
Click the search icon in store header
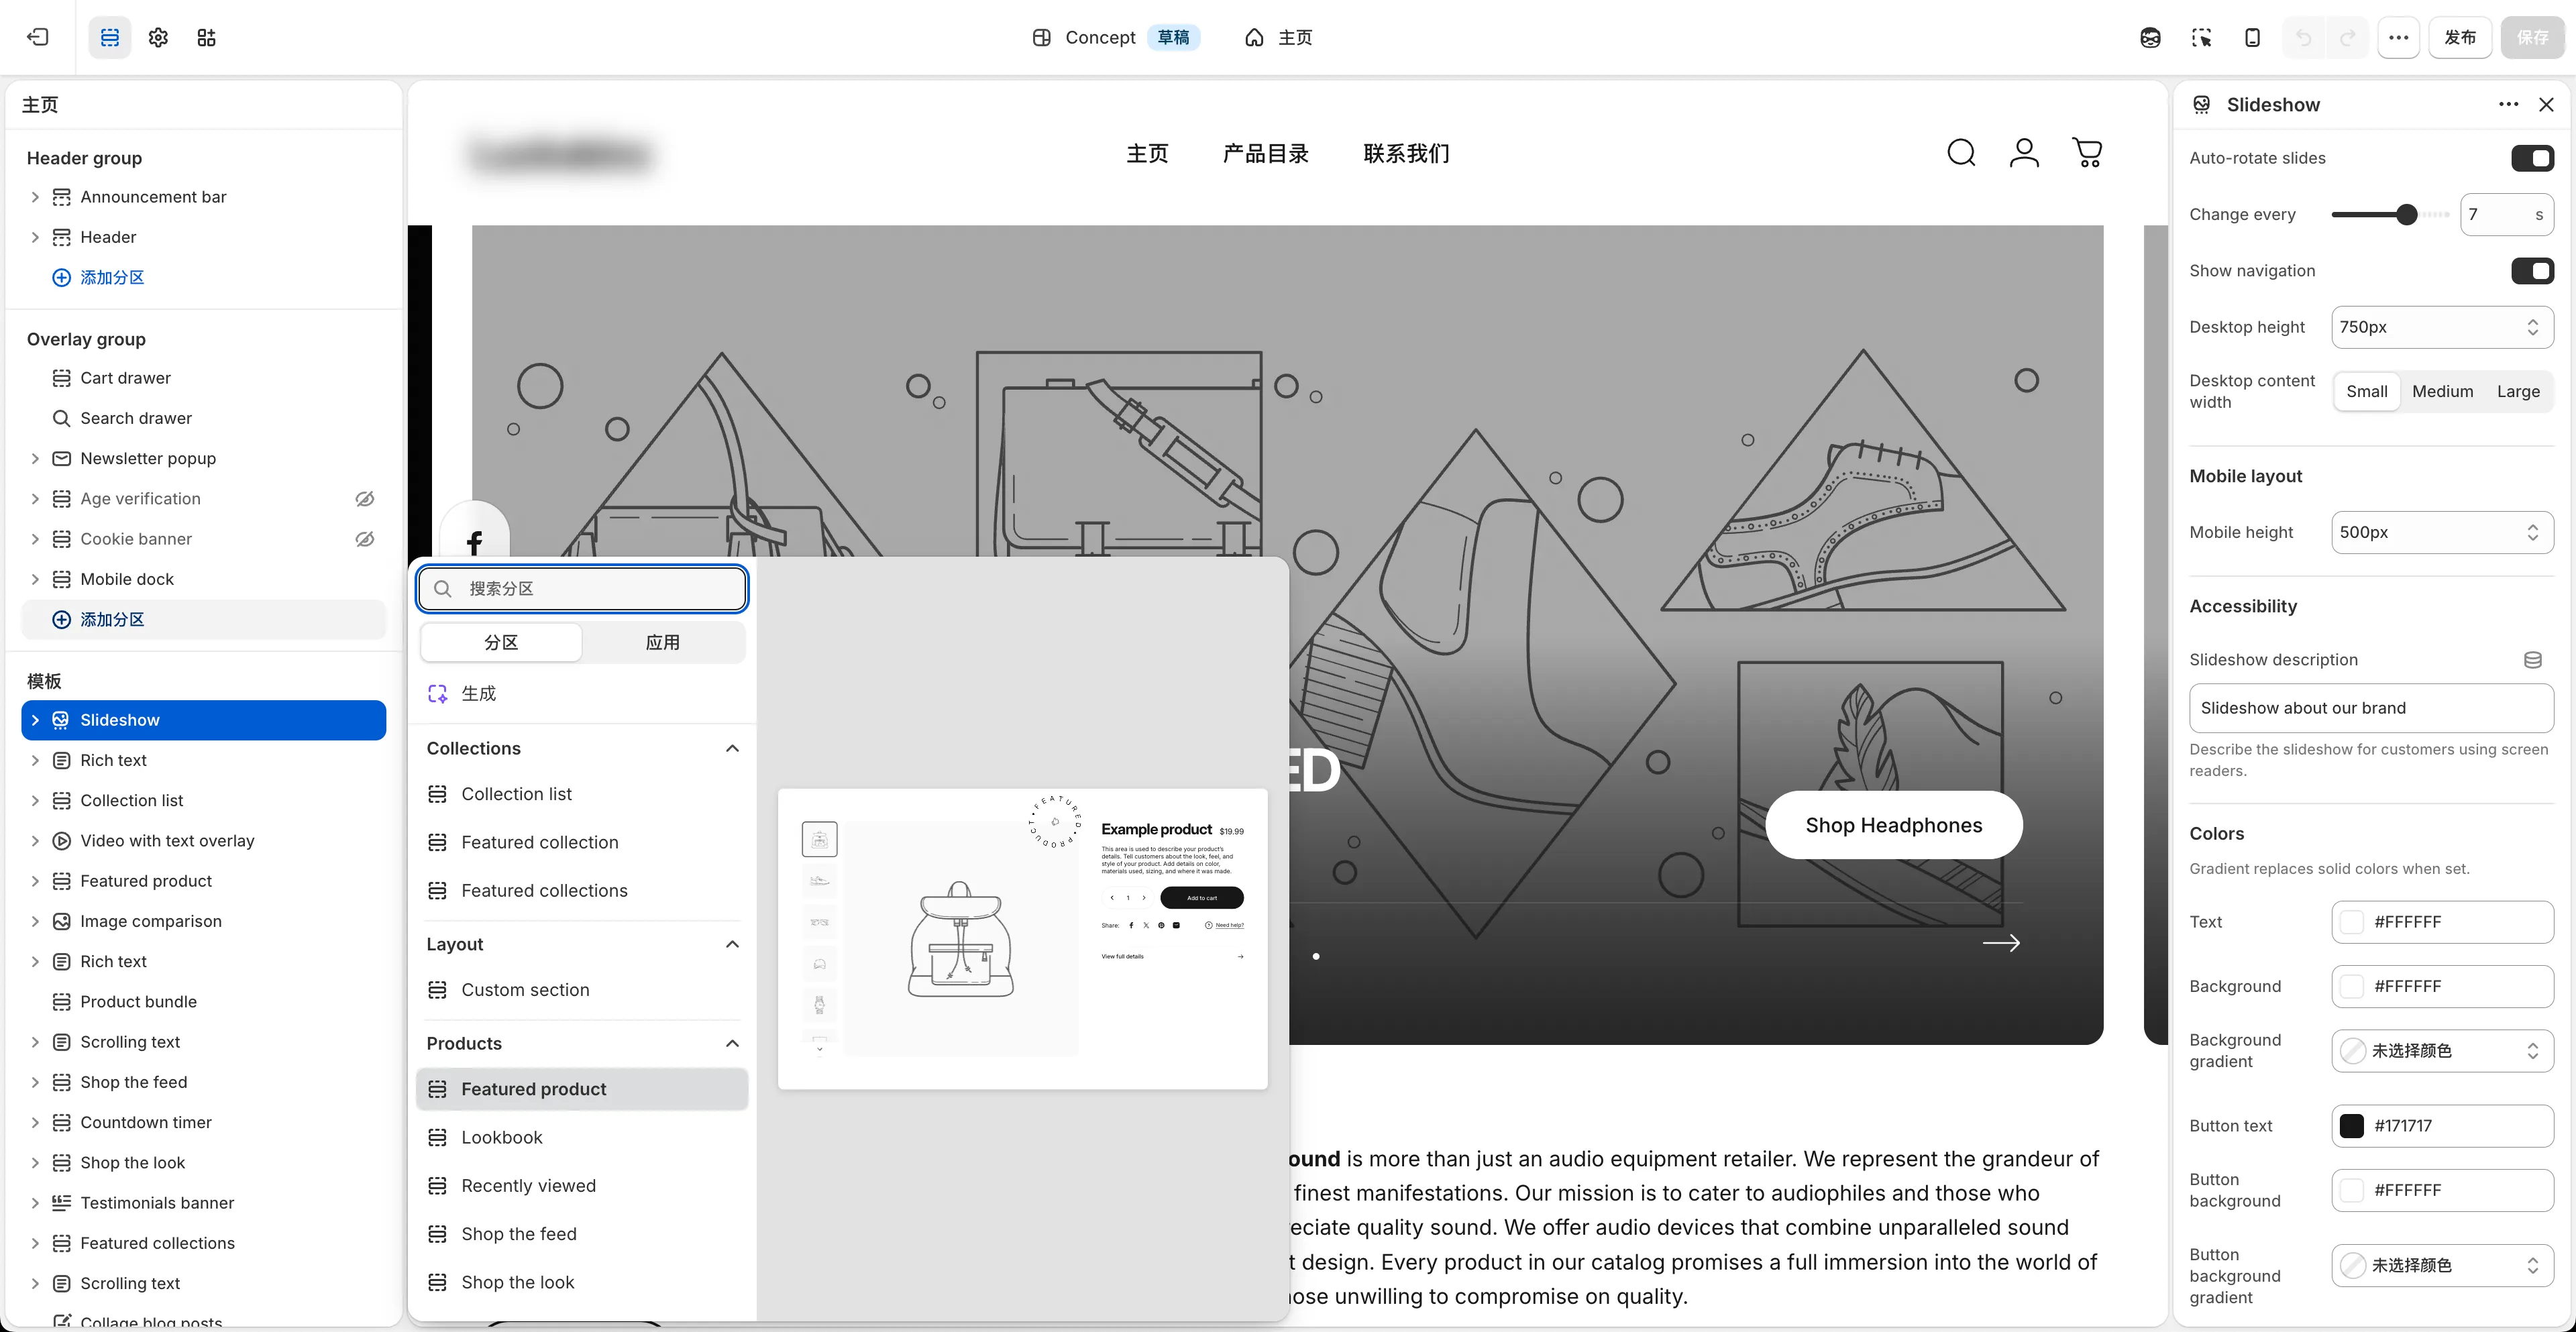(x=1961, y=153)
